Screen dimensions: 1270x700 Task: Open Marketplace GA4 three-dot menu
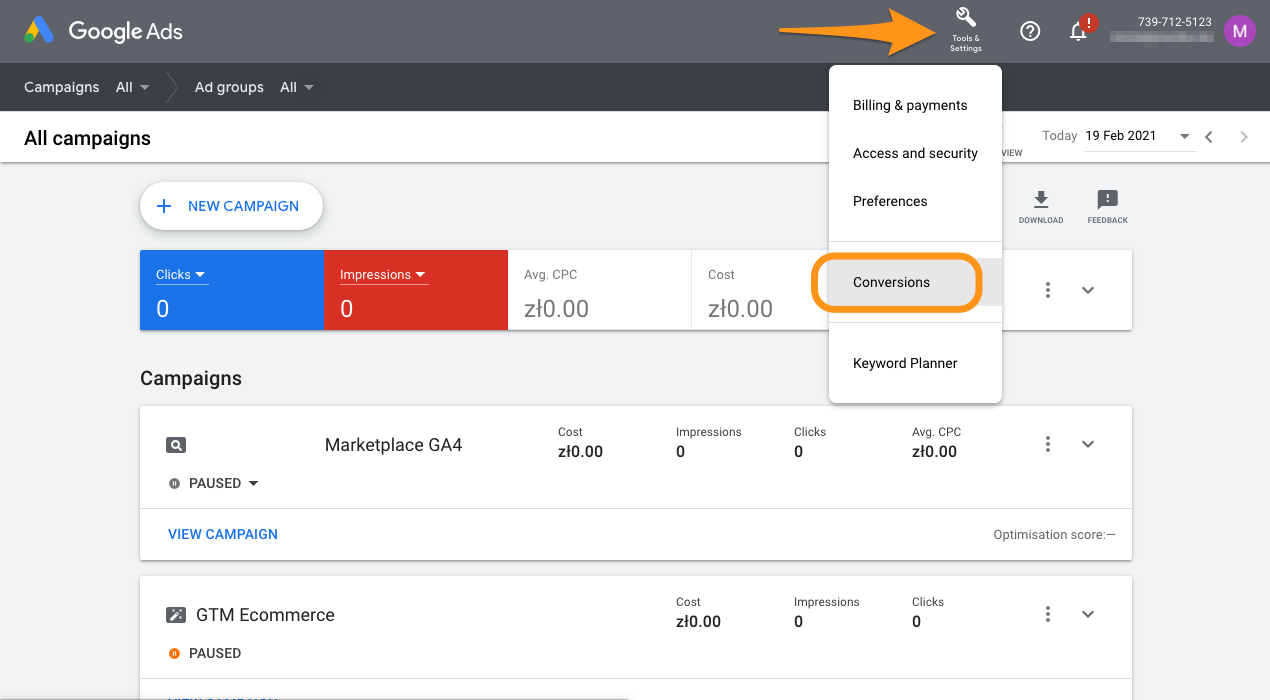(1048, 444)
